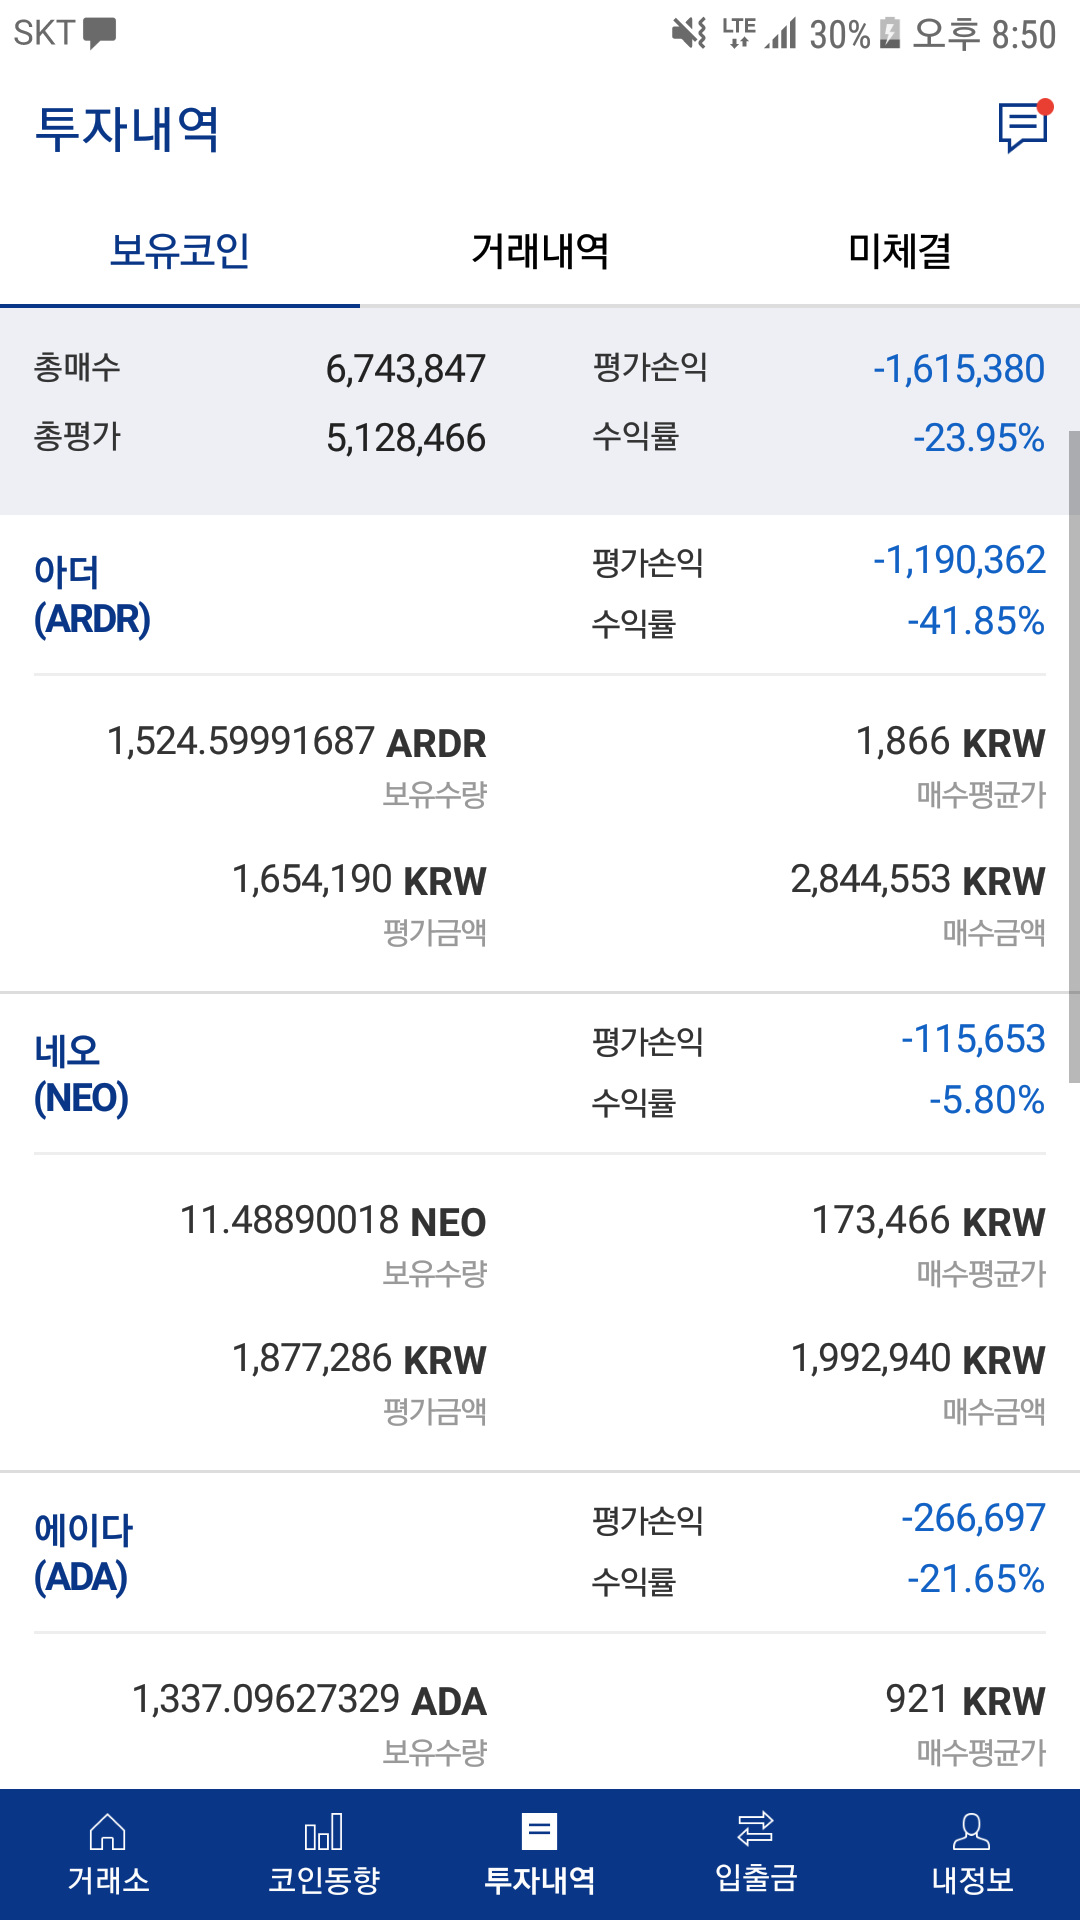
Task: Tap the total 평가손익 value -1,615,380
Action: point(958,369)
